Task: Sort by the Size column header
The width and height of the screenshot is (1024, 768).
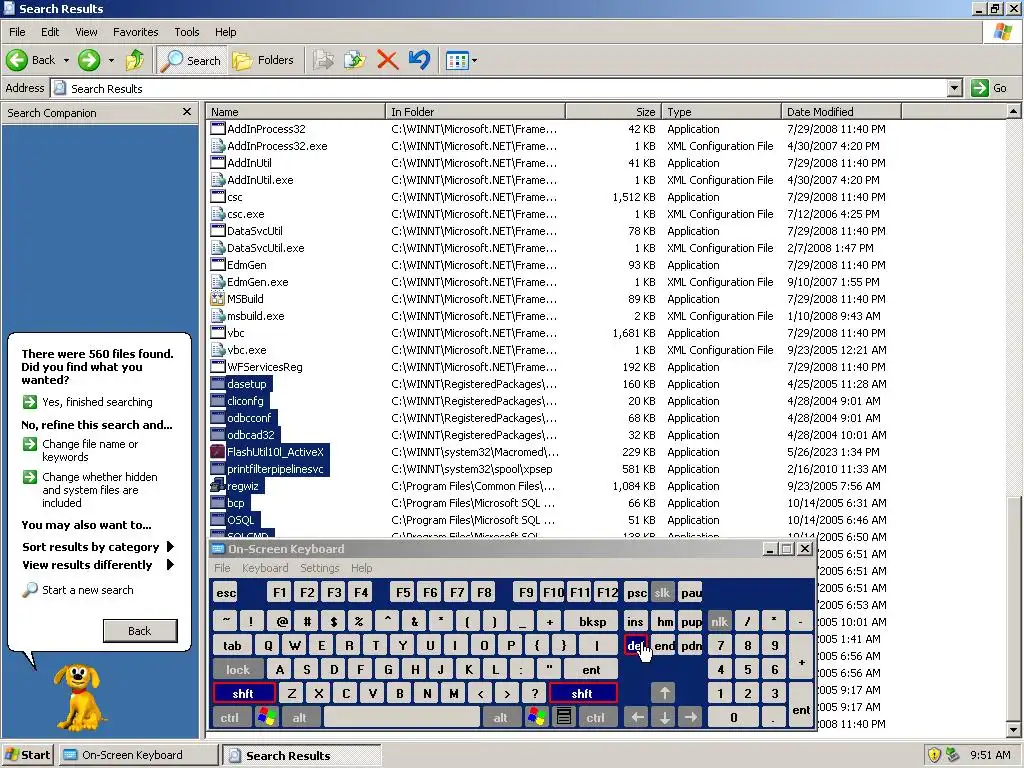Action: click(x=613, y=112)
